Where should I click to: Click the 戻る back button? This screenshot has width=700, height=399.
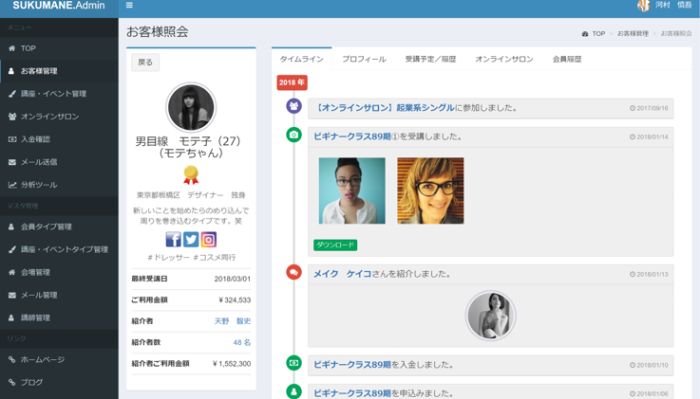[145, 62]
